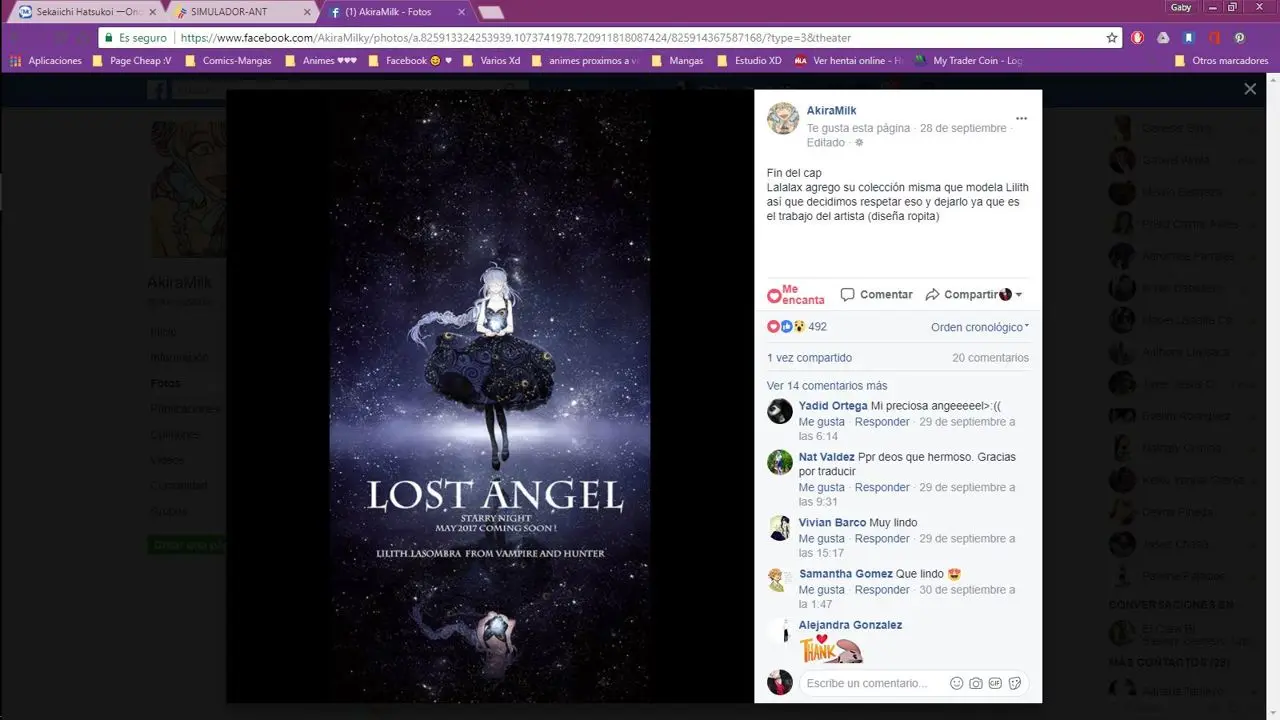
Task: Click the red Opera-style extension icon
Action: [1138, 38]
